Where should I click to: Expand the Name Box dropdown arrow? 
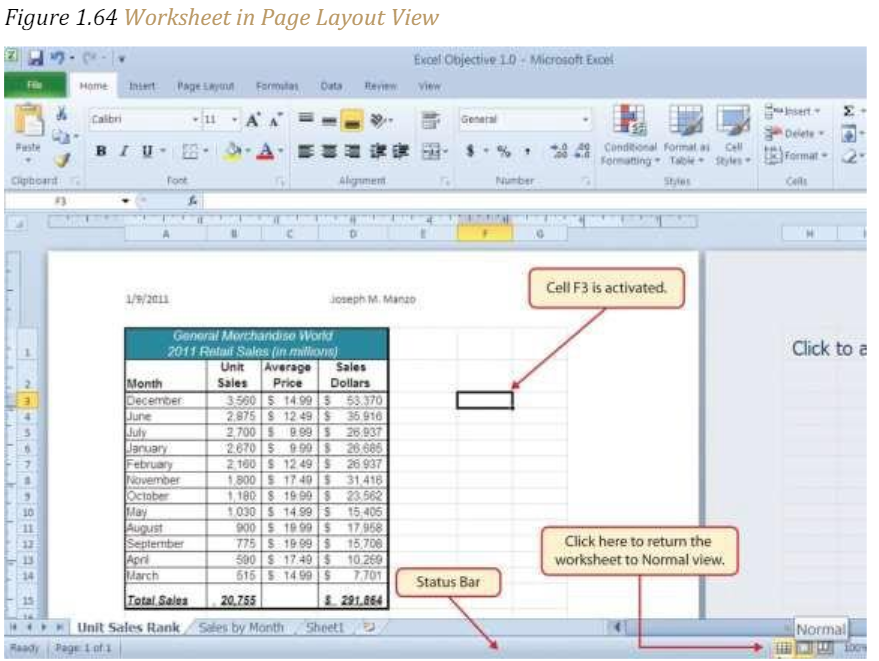tap(125, 201)
